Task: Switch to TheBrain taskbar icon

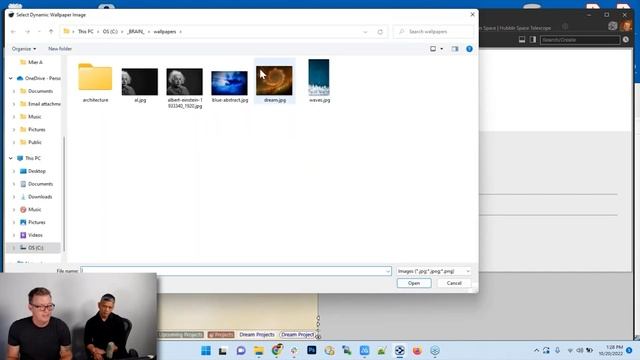Action: tap(400, 350)
